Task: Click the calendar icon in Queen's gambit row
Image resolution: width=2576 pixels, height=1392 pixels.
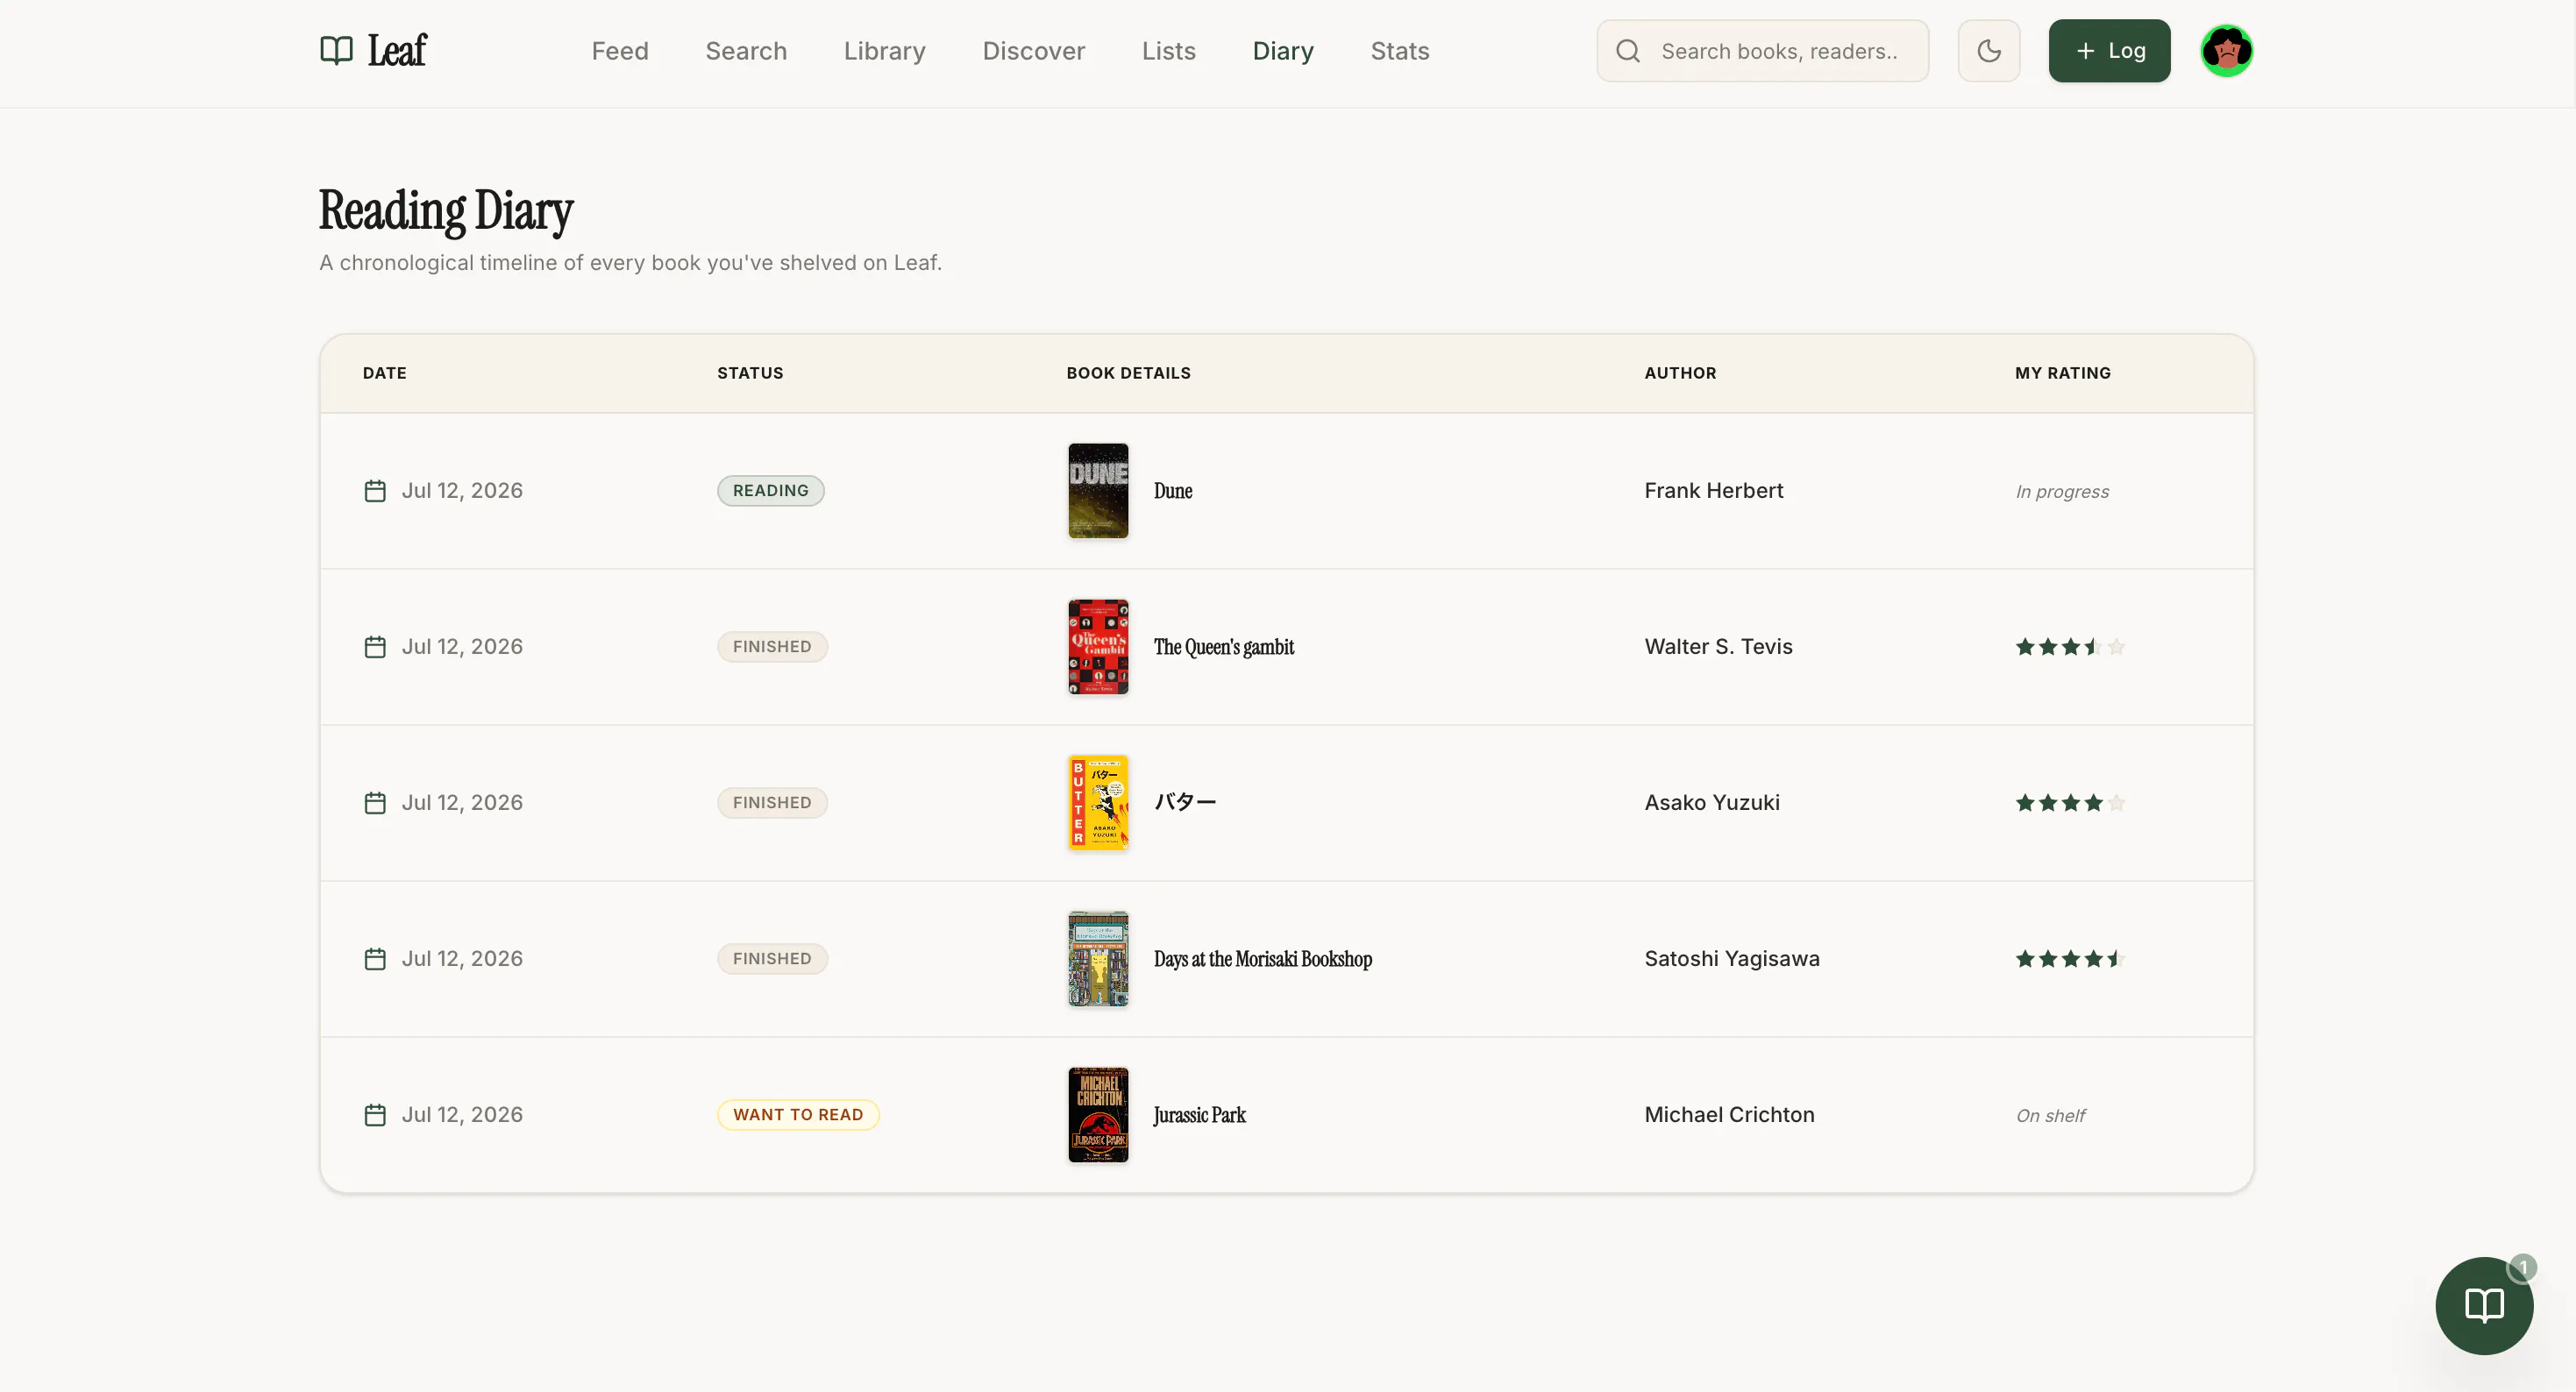Action: click(x=375, y=647)
